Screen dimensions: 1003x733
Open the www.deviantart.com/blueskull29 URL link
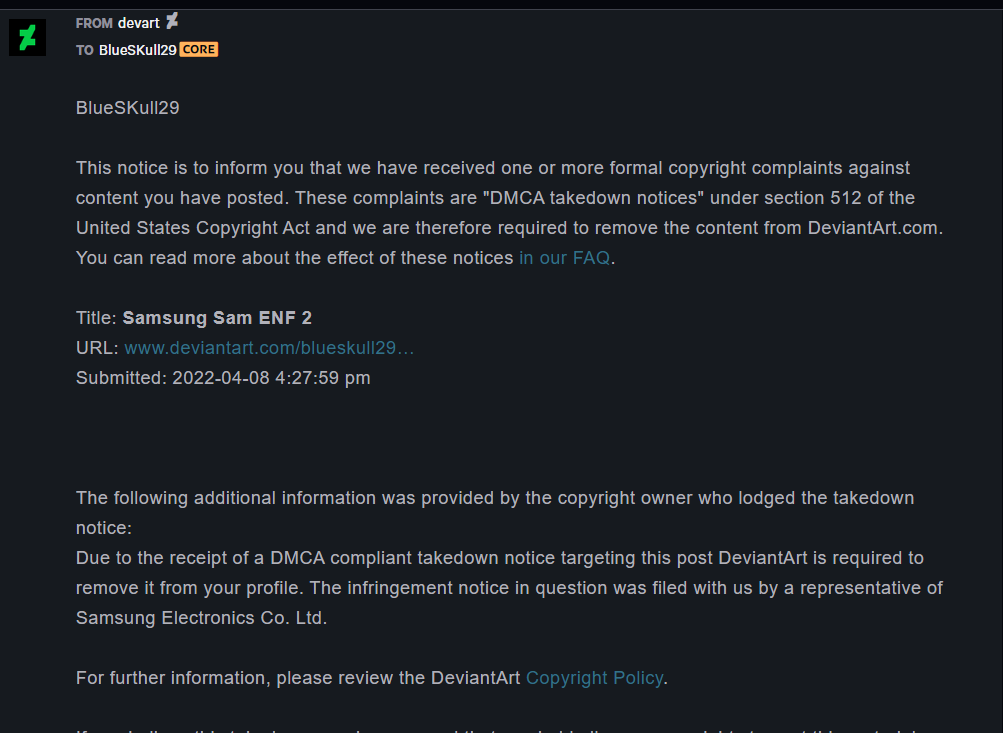coord(269,348)
